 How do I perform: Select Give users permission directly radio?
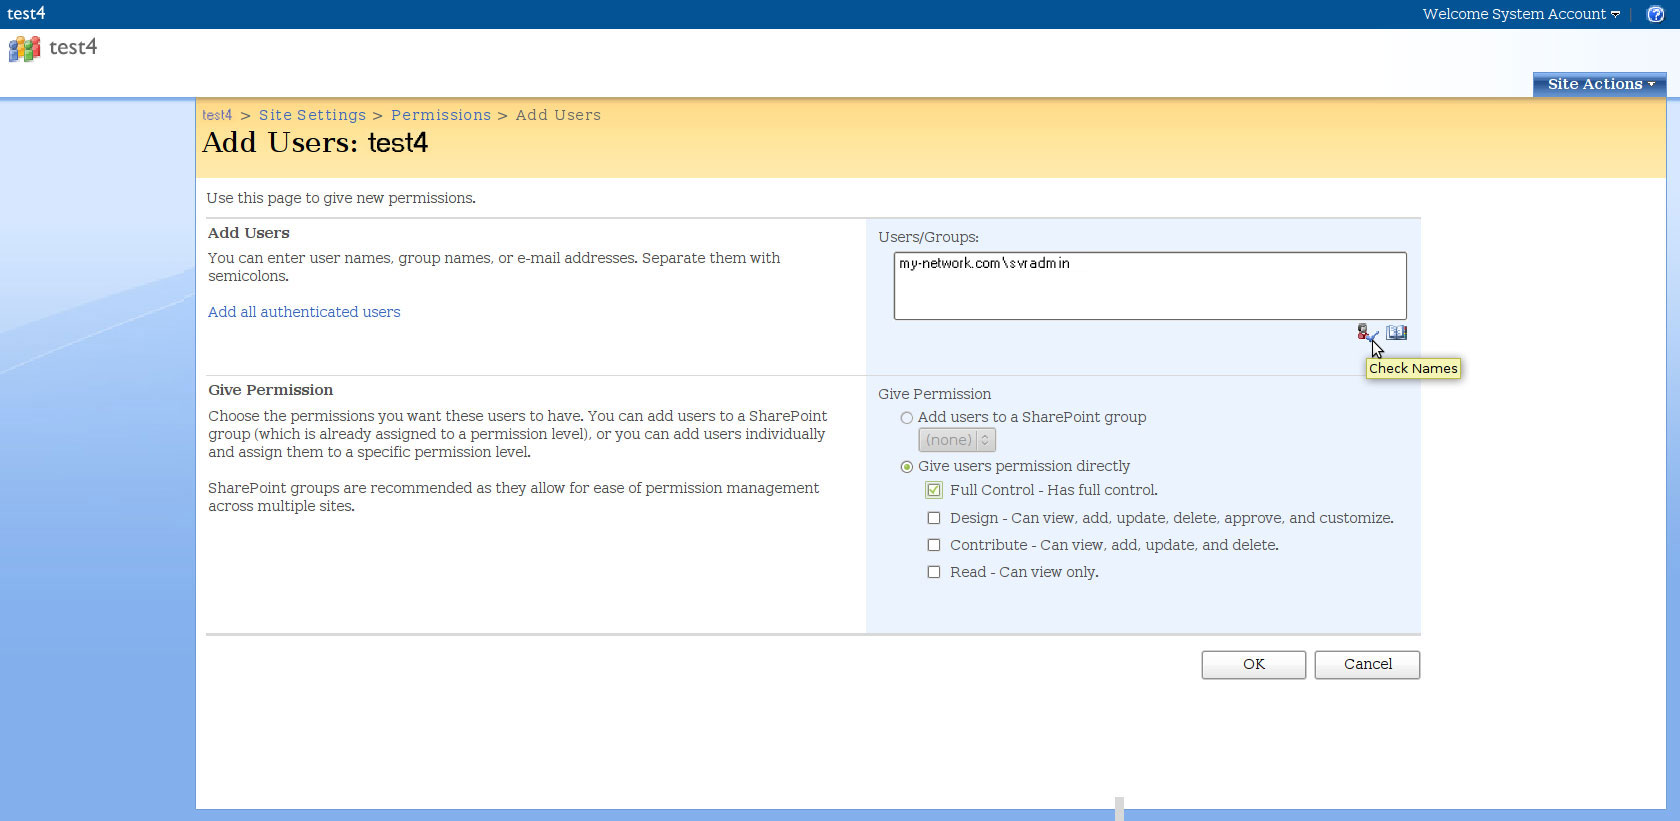[x=907, y=467]
